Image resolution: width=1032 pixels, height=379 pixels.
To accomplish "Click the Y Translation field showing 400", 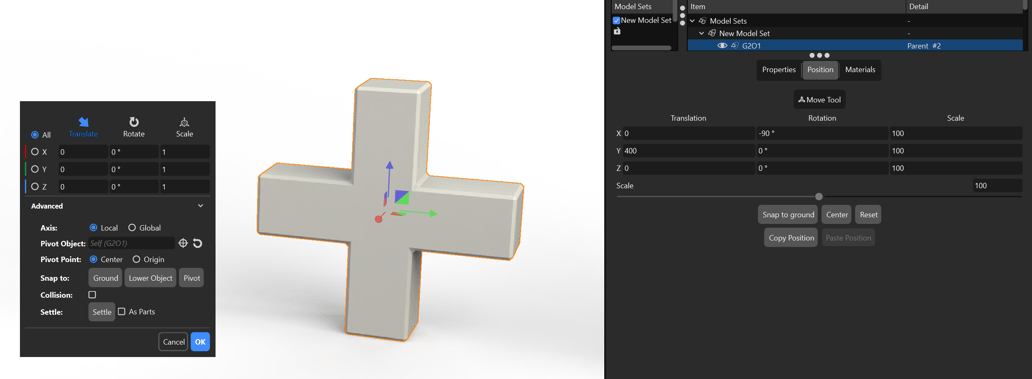I will click(x=689, y=151).
